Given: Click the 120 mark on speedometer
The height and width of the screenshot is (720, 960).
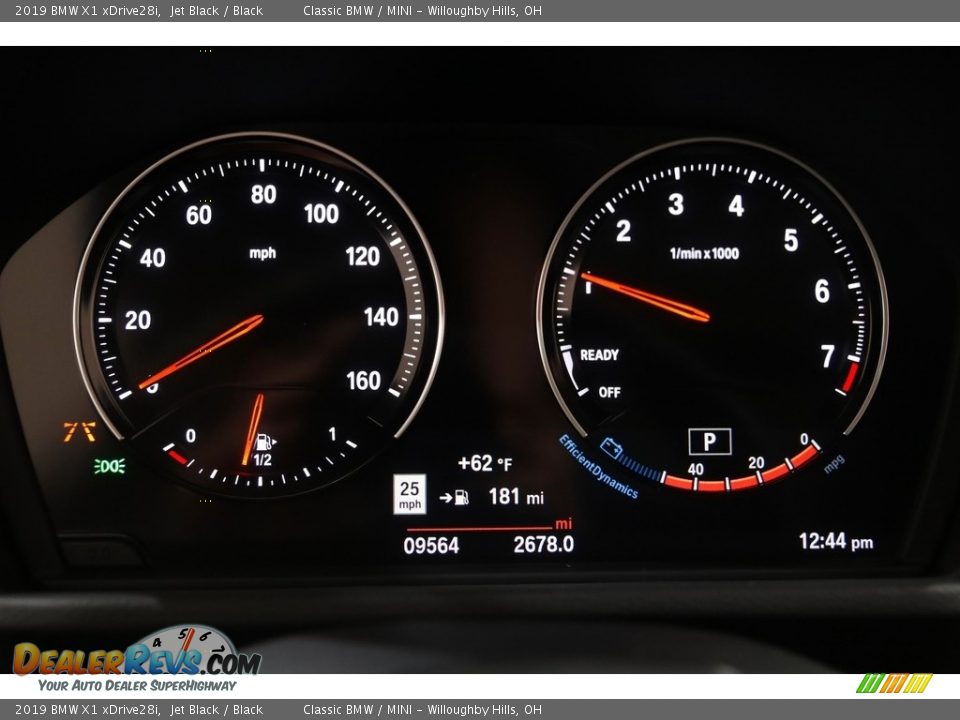Looking at the screenshot, I should pos(362,257).
